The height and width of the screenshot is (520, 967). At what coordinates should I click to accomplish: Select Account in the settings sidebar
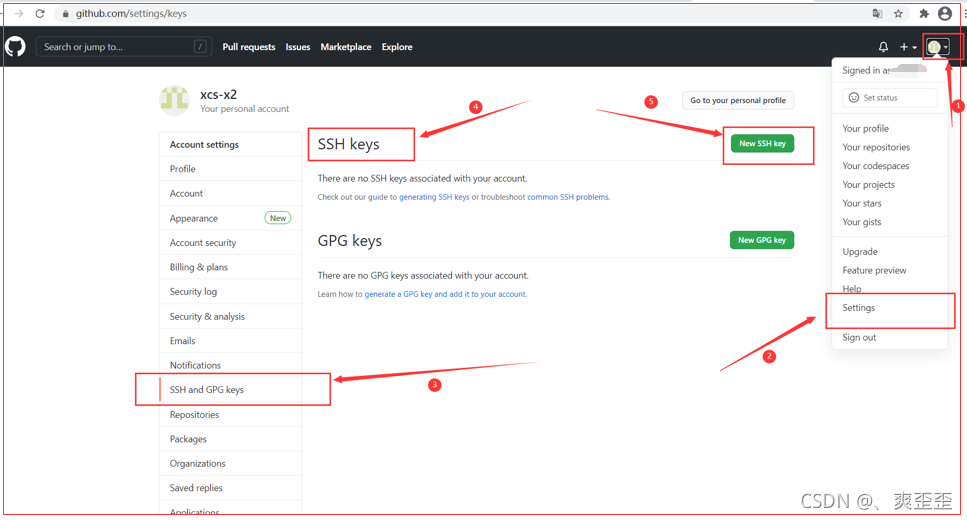coord(230,194)
